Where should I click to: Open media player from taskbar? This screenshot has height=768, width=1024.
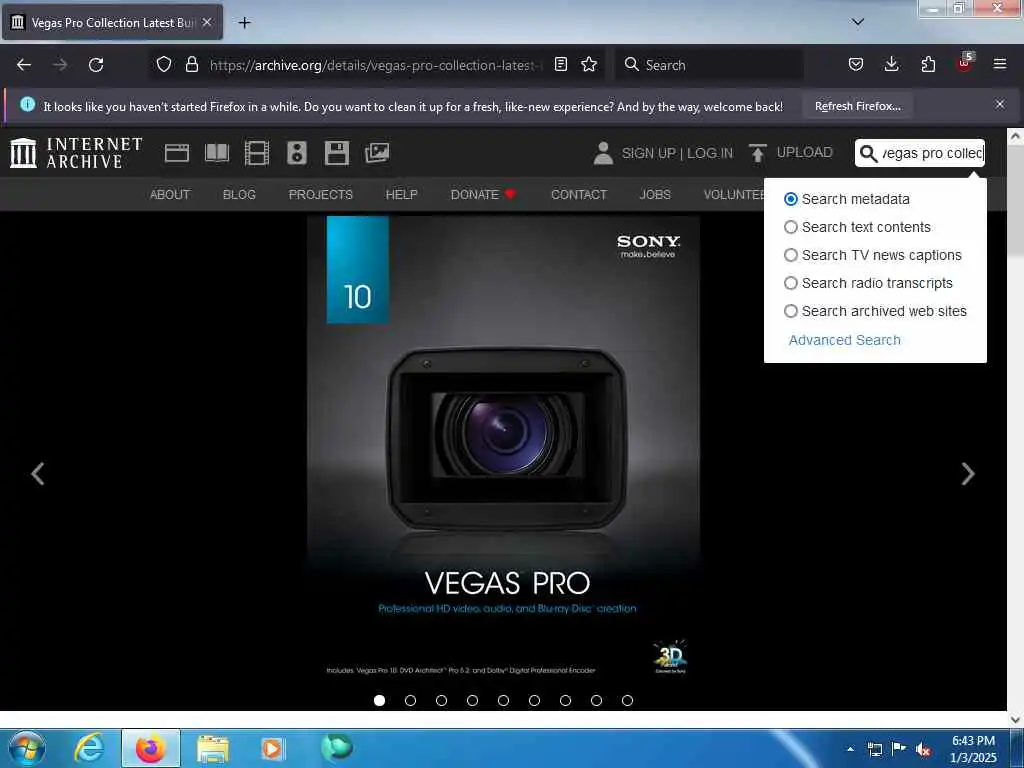[272, 748]
